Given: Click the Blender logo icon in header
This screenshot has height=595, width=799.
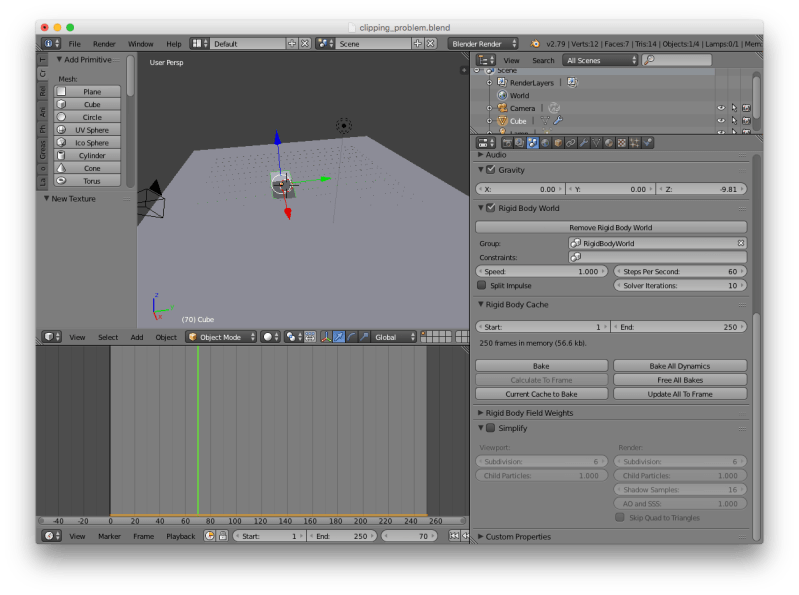Looking at the screenshot, I should 535,44.
